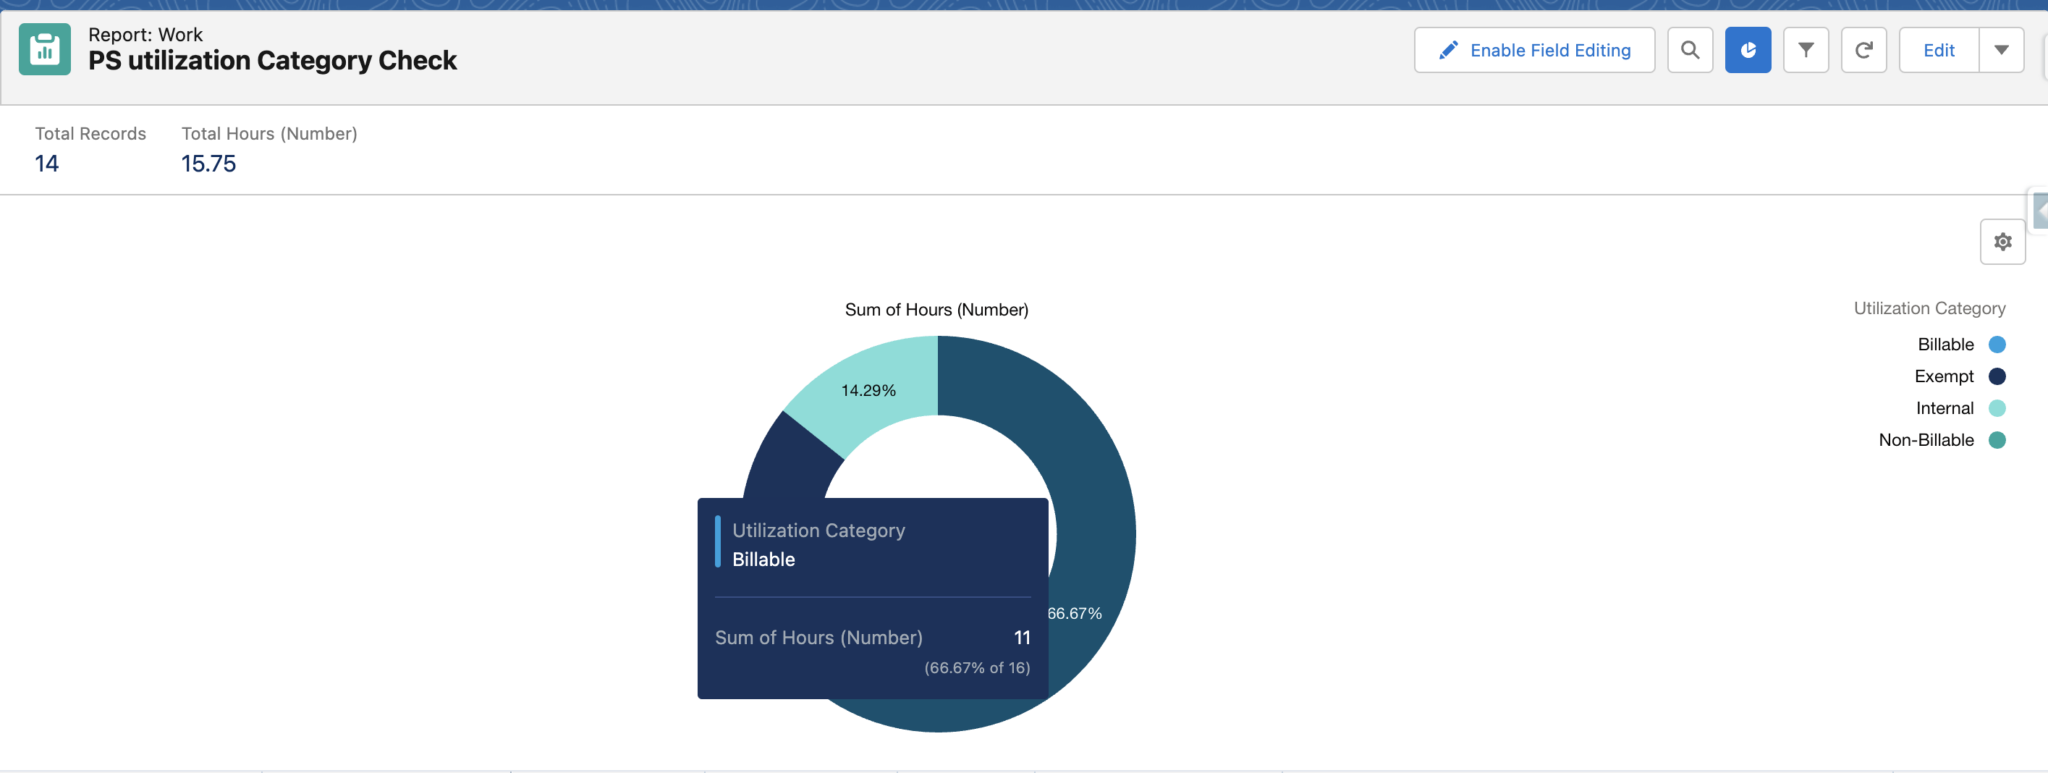Click the green report clipboard icon in header

[43, 48]
